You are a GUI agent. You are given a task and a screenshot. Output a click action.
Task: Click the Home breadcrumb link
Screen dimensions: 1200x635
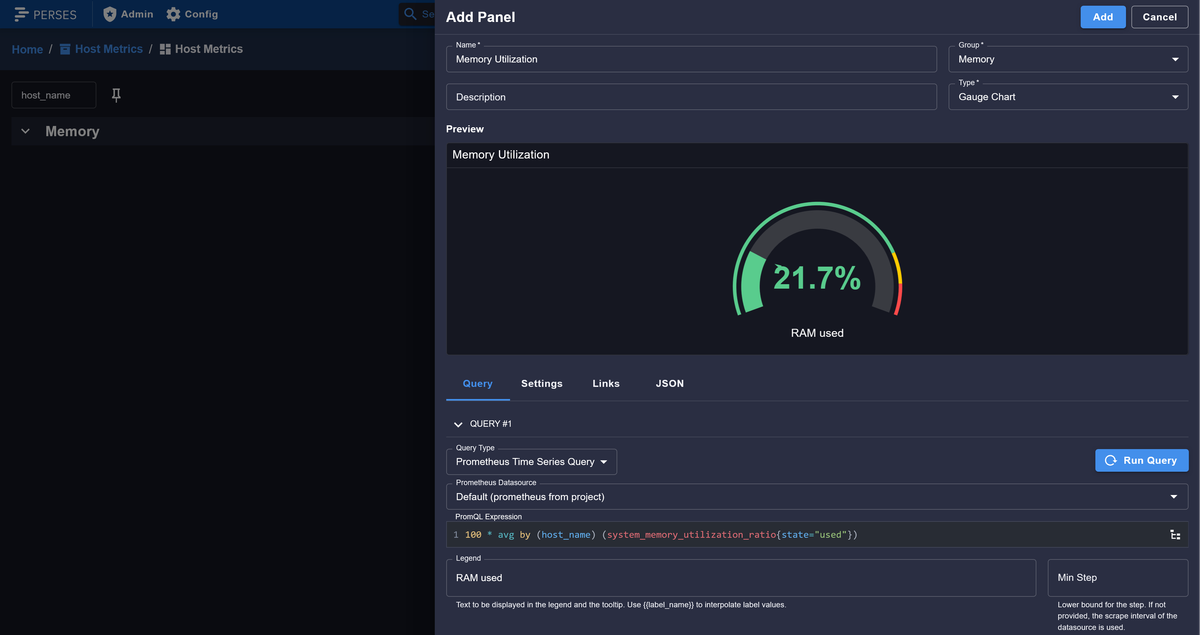coord(27,49)
